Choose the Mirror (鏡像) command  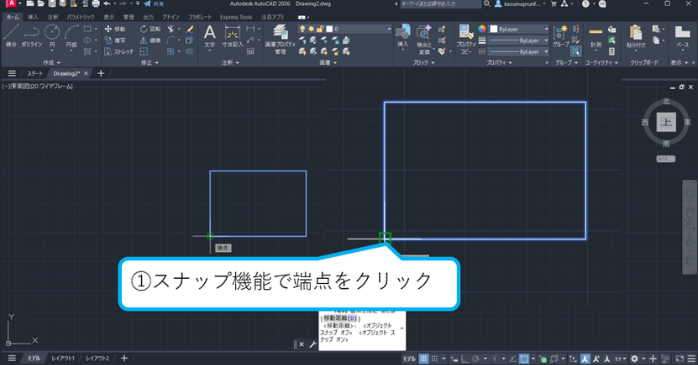[x=150, y=40]
